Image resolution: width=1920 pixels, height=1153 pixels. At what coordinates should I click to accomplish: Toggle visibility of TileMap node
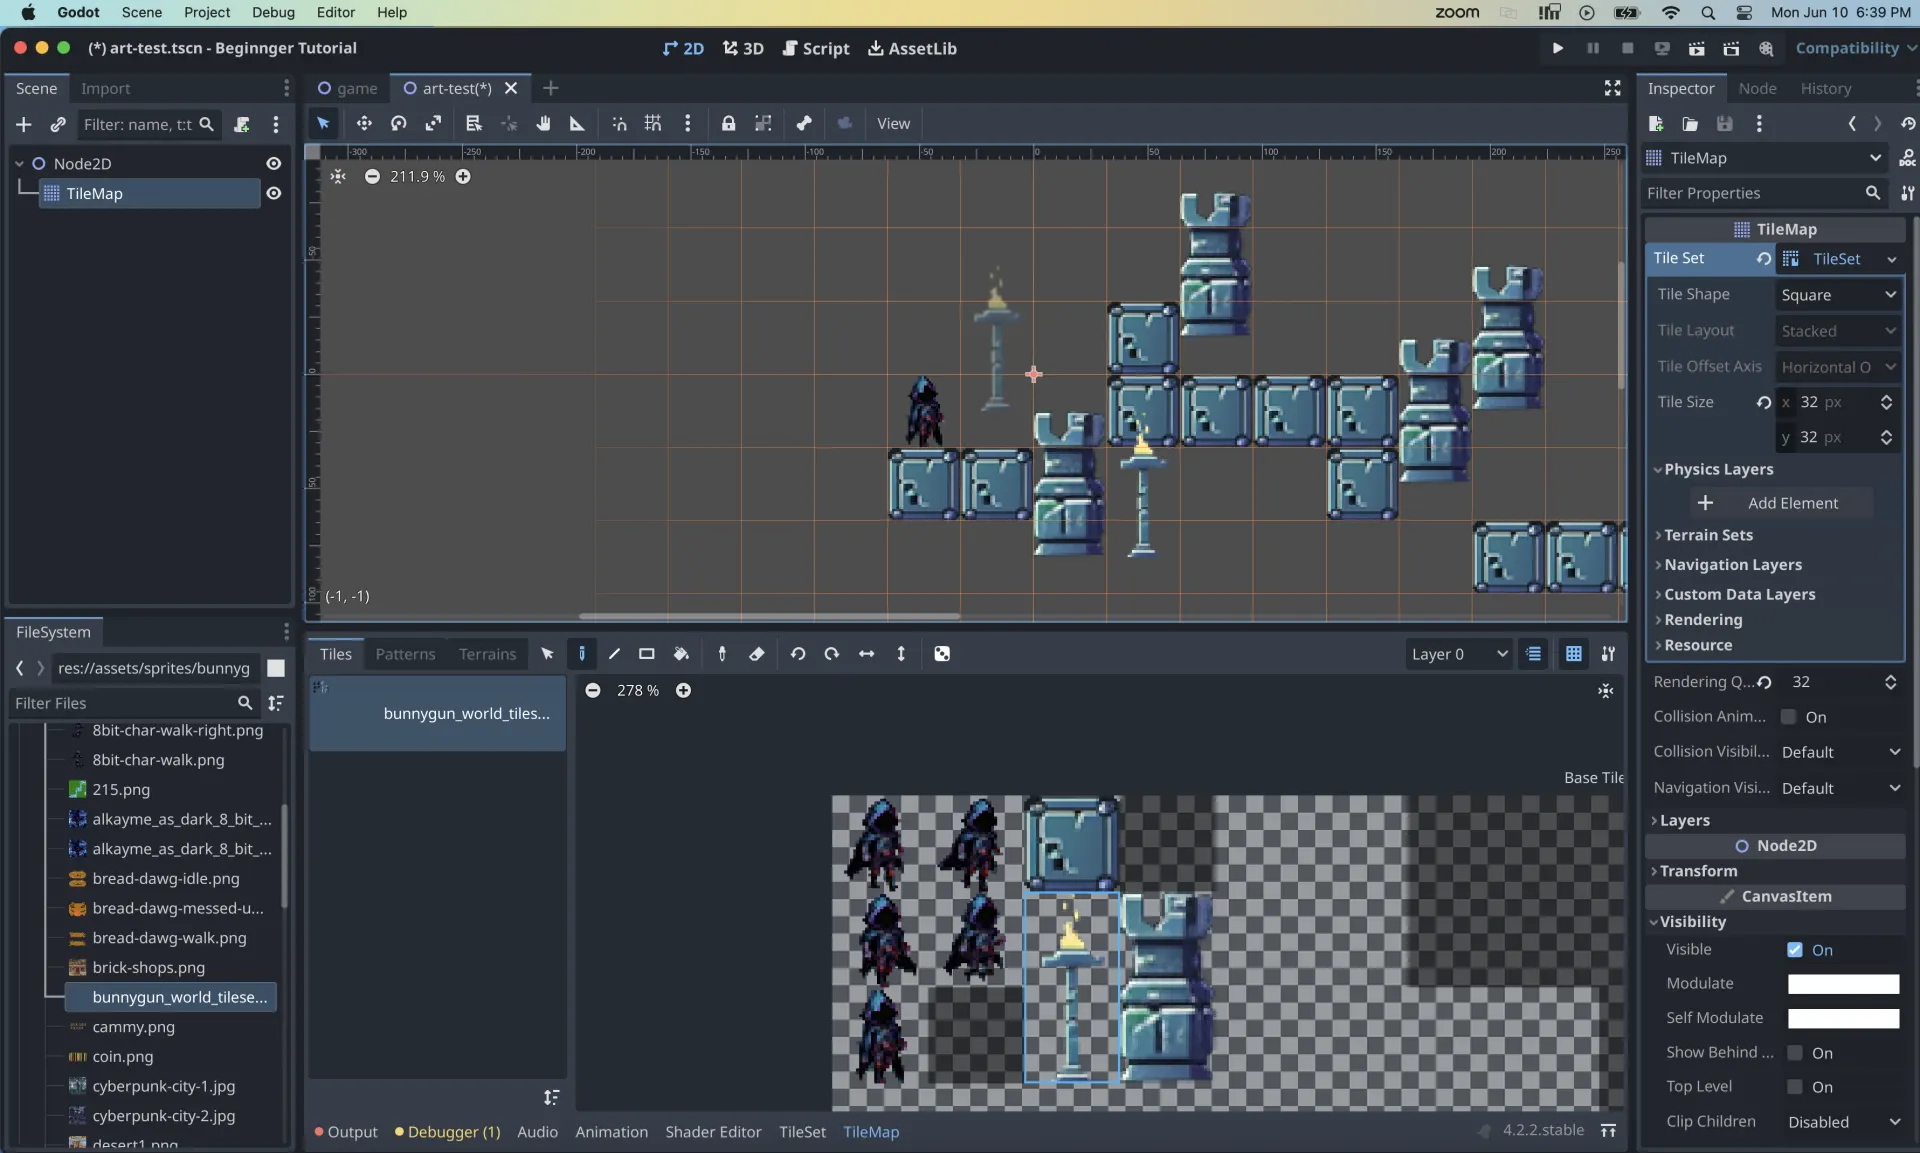pos(273,193)
